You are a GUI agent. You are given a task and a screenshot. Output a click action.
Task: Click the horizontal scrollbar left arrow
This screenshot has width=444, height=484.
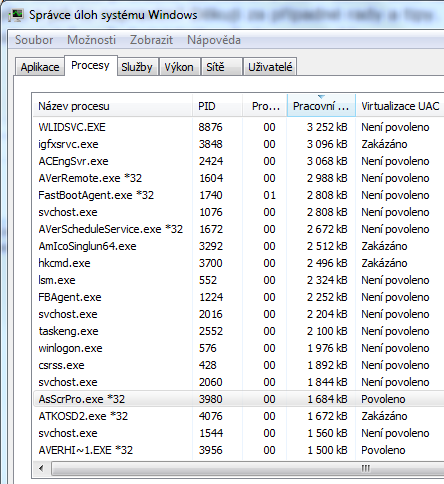pyautogui.click(x=41, y=468)
